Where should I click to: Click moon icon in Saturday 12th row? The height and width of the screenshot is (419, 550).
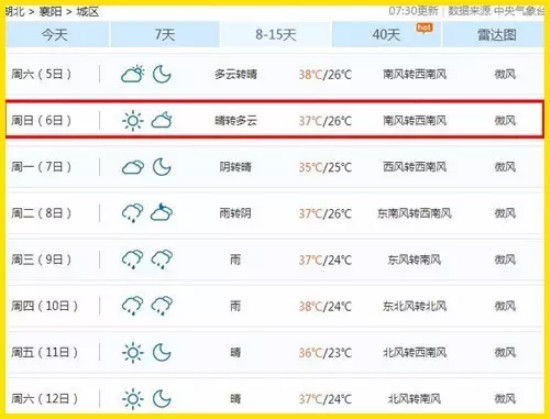click(162, 399)
